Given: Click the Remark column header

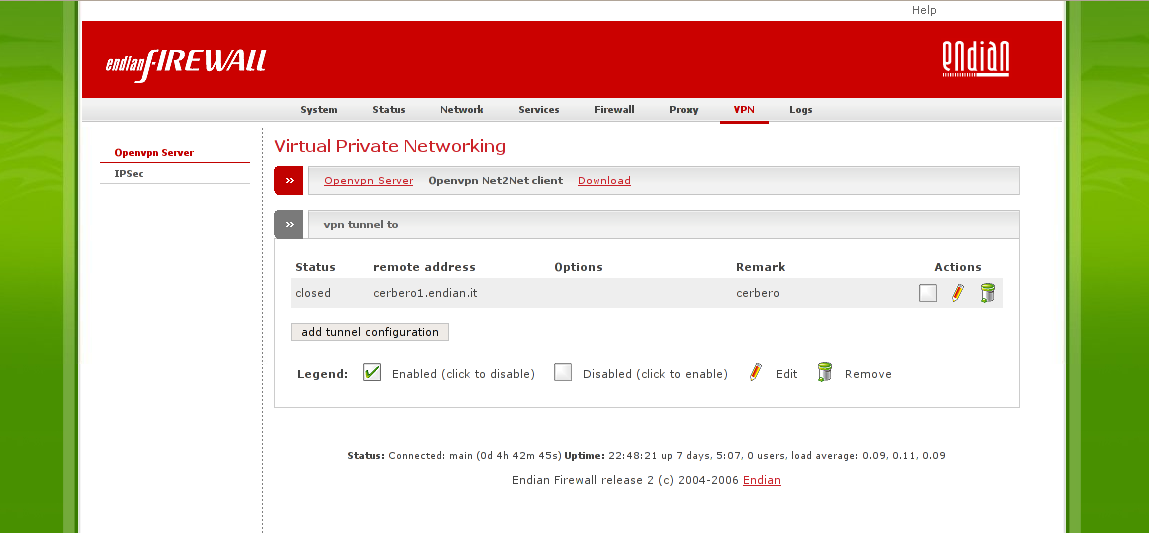Looking at the screenshot, I should click(761, 267).
